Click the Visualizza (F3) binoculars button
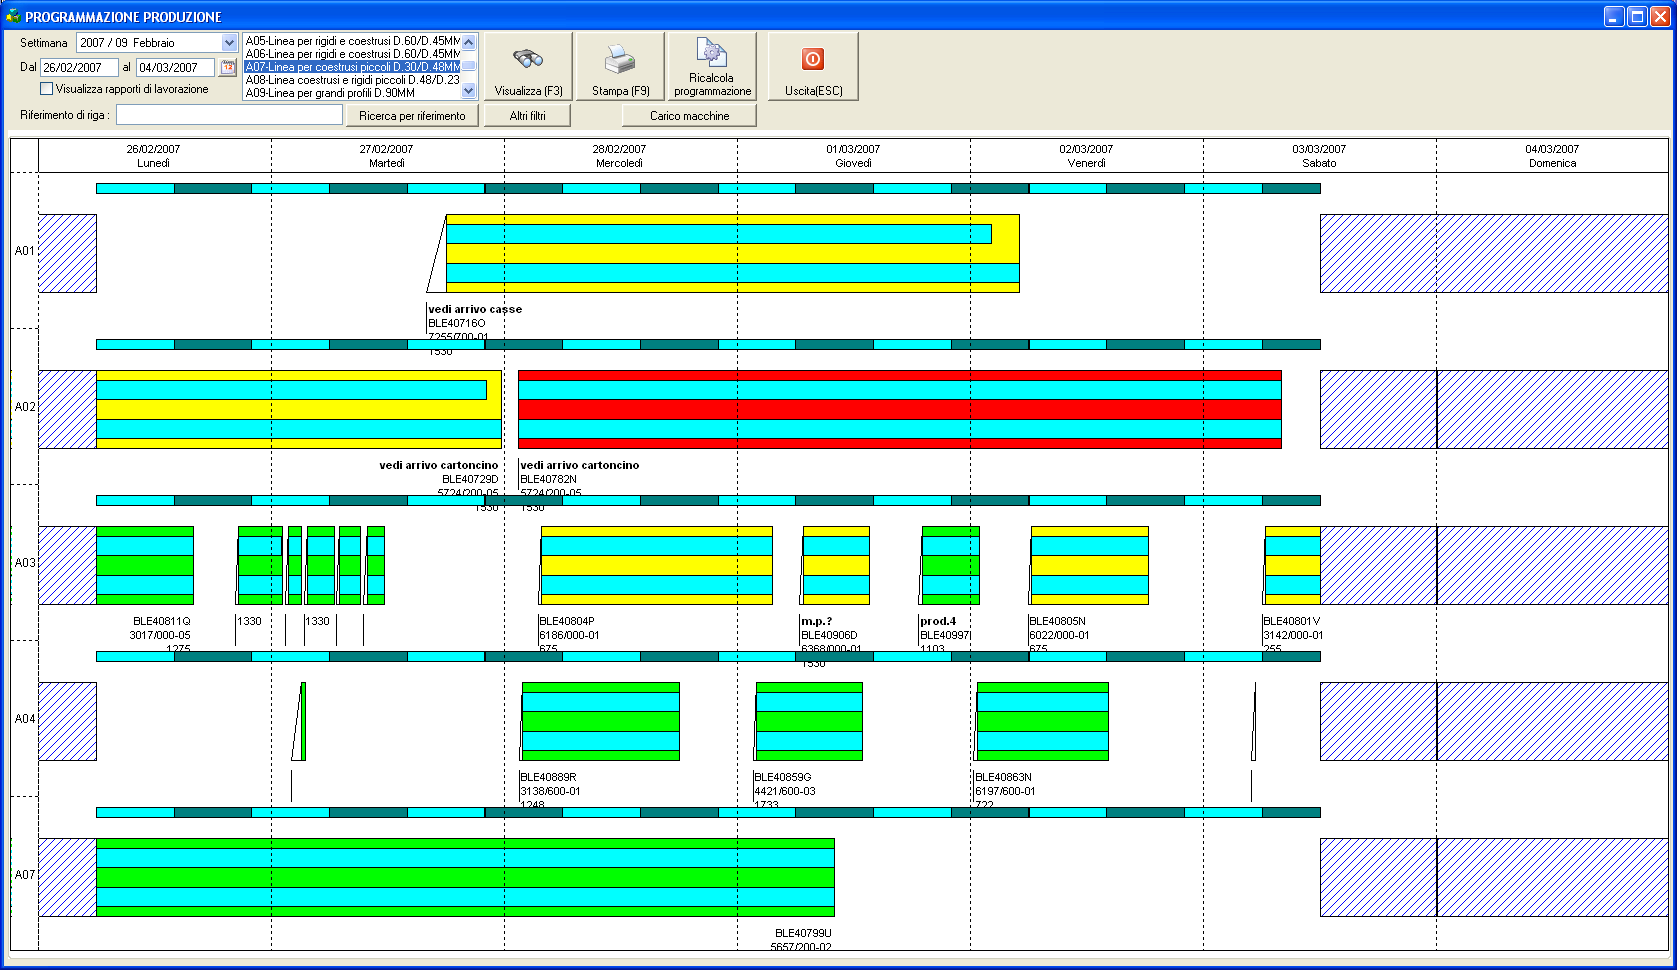The width and height of the screenshot is (1677, 970). click(528, 66)
